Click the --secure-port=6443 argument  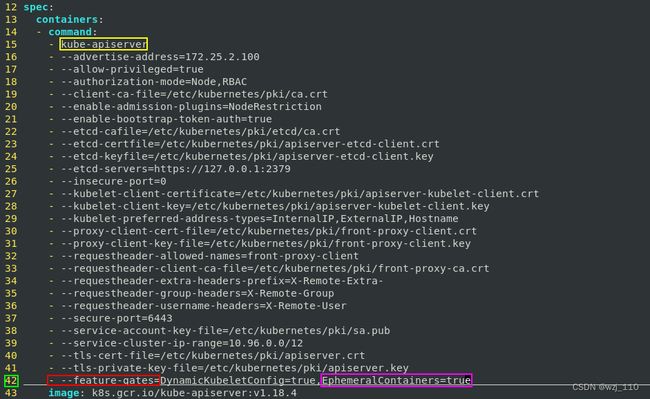[x=116, y=318]
